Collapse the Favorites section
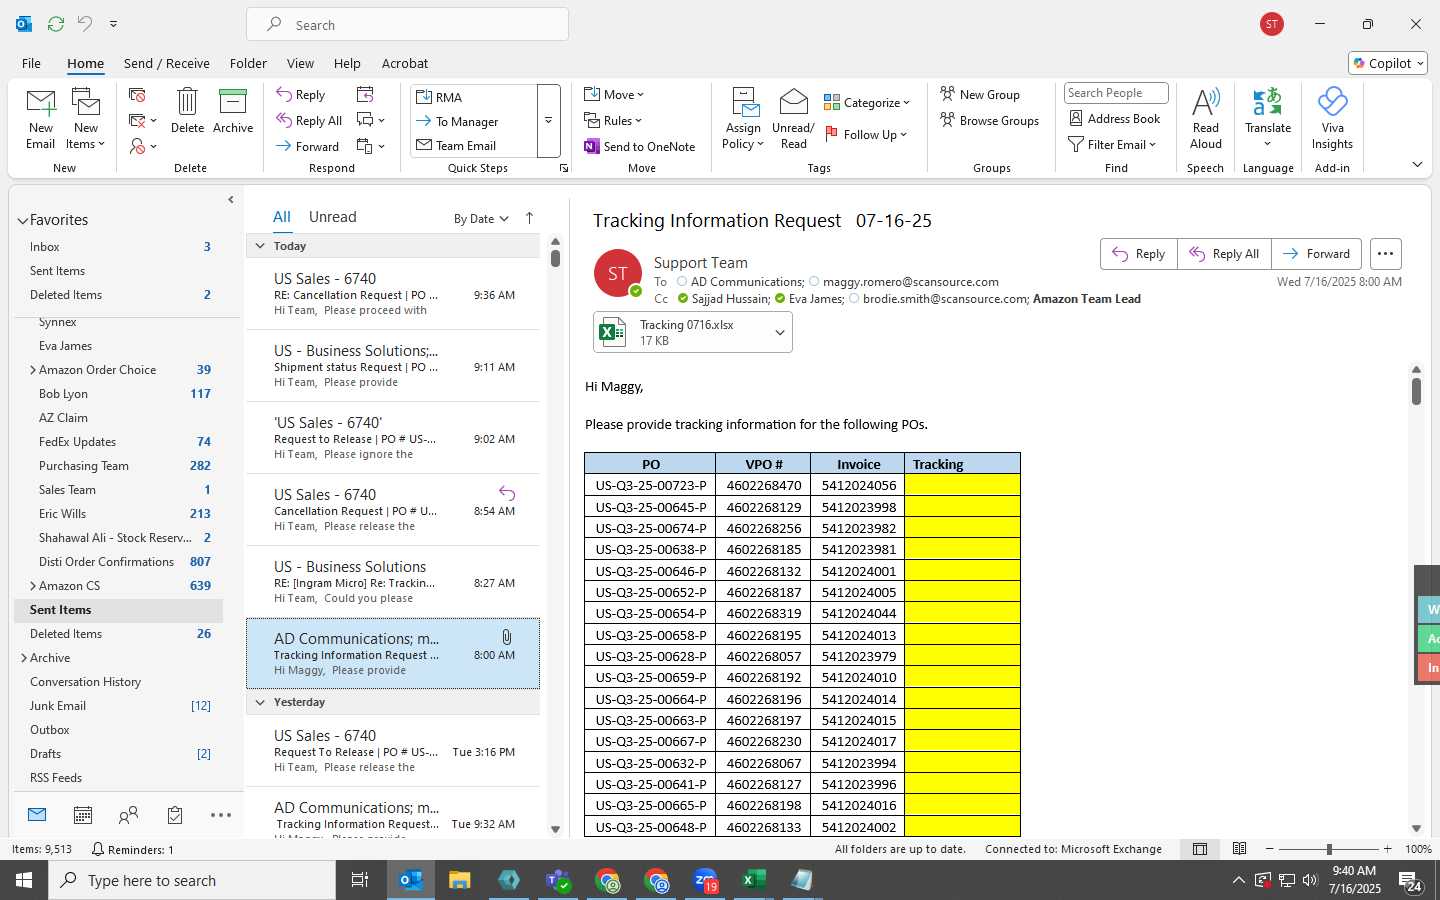Viewport: 1440px width, 900px height. (22, 221)
